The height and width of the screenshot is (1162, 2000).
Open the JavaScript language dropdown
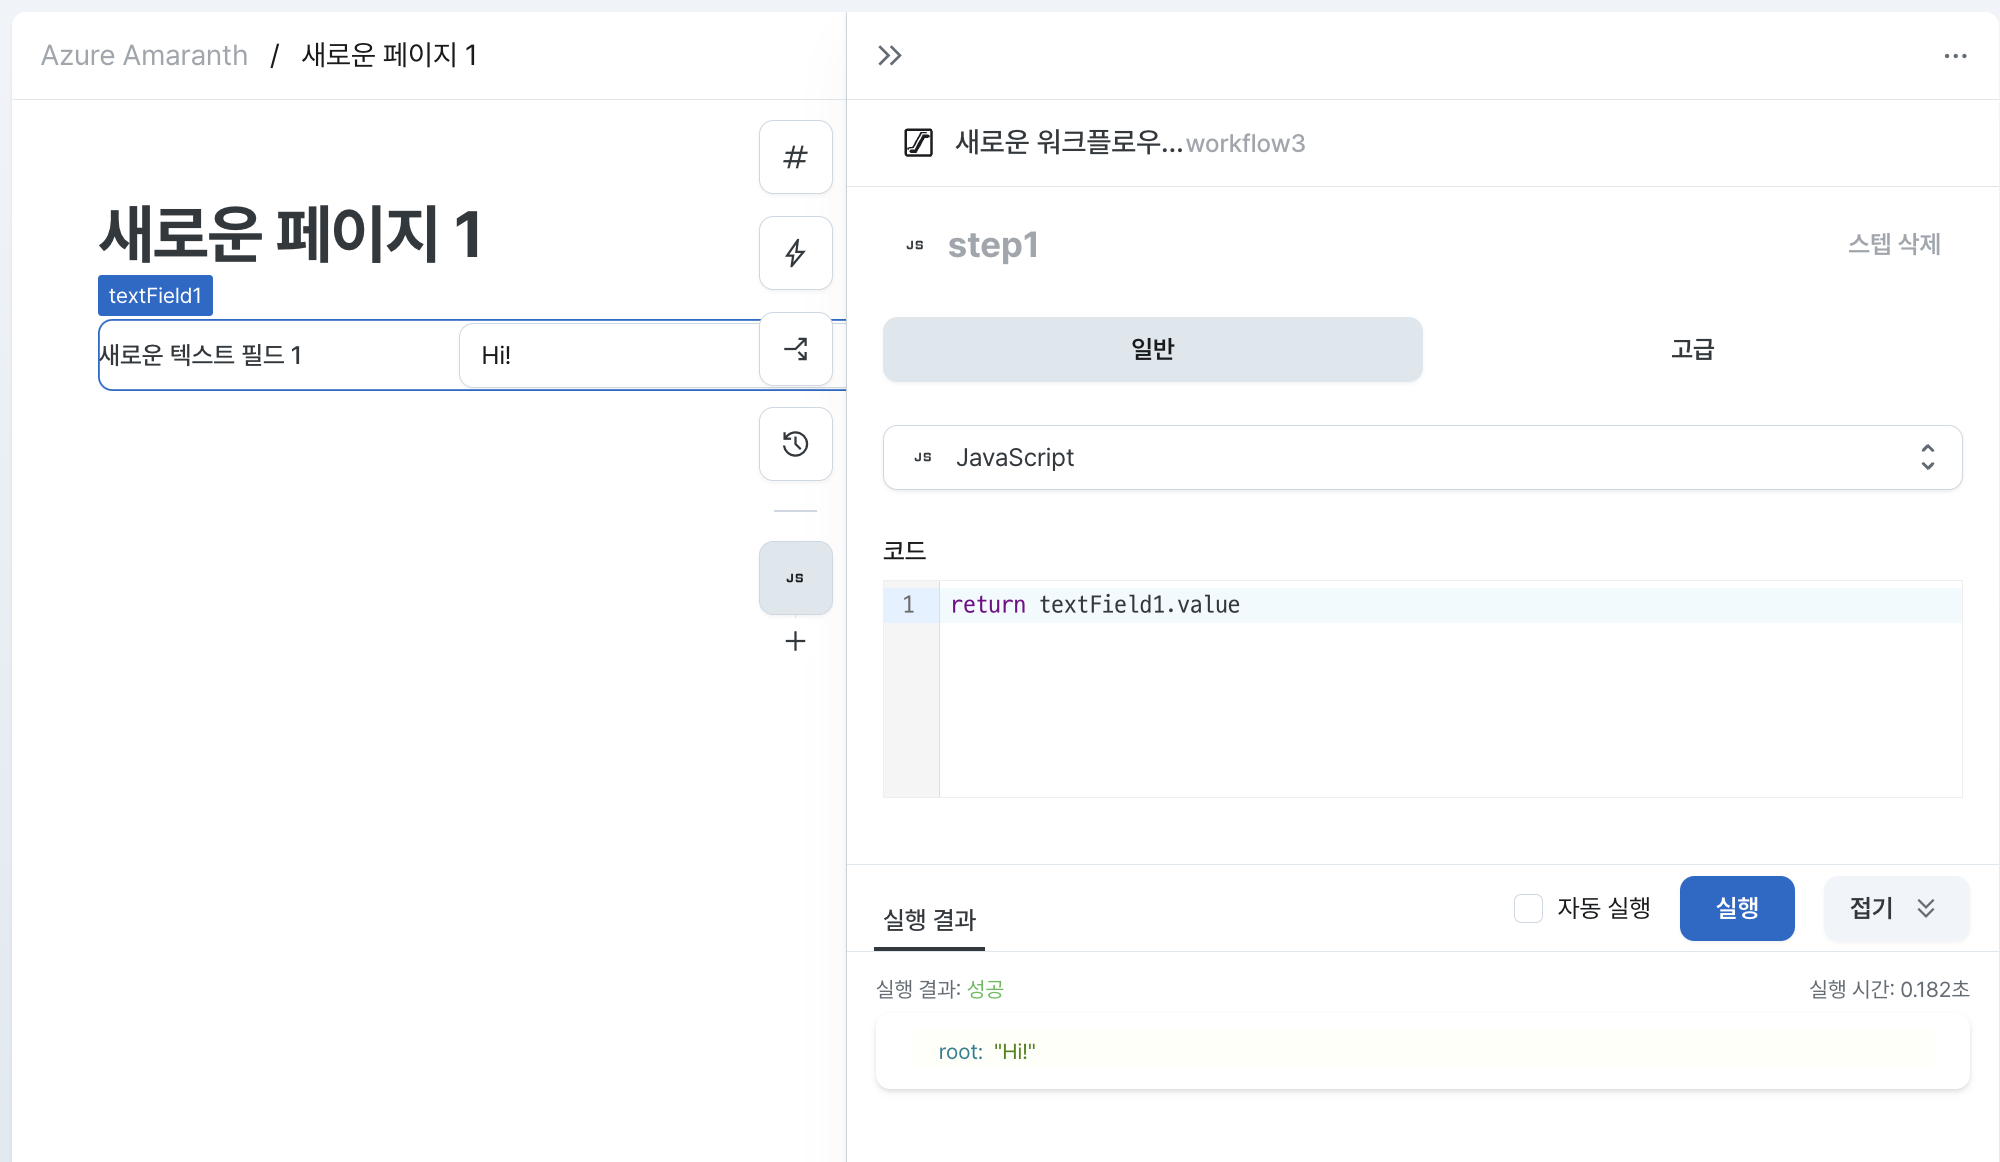tap(1422, 457)
